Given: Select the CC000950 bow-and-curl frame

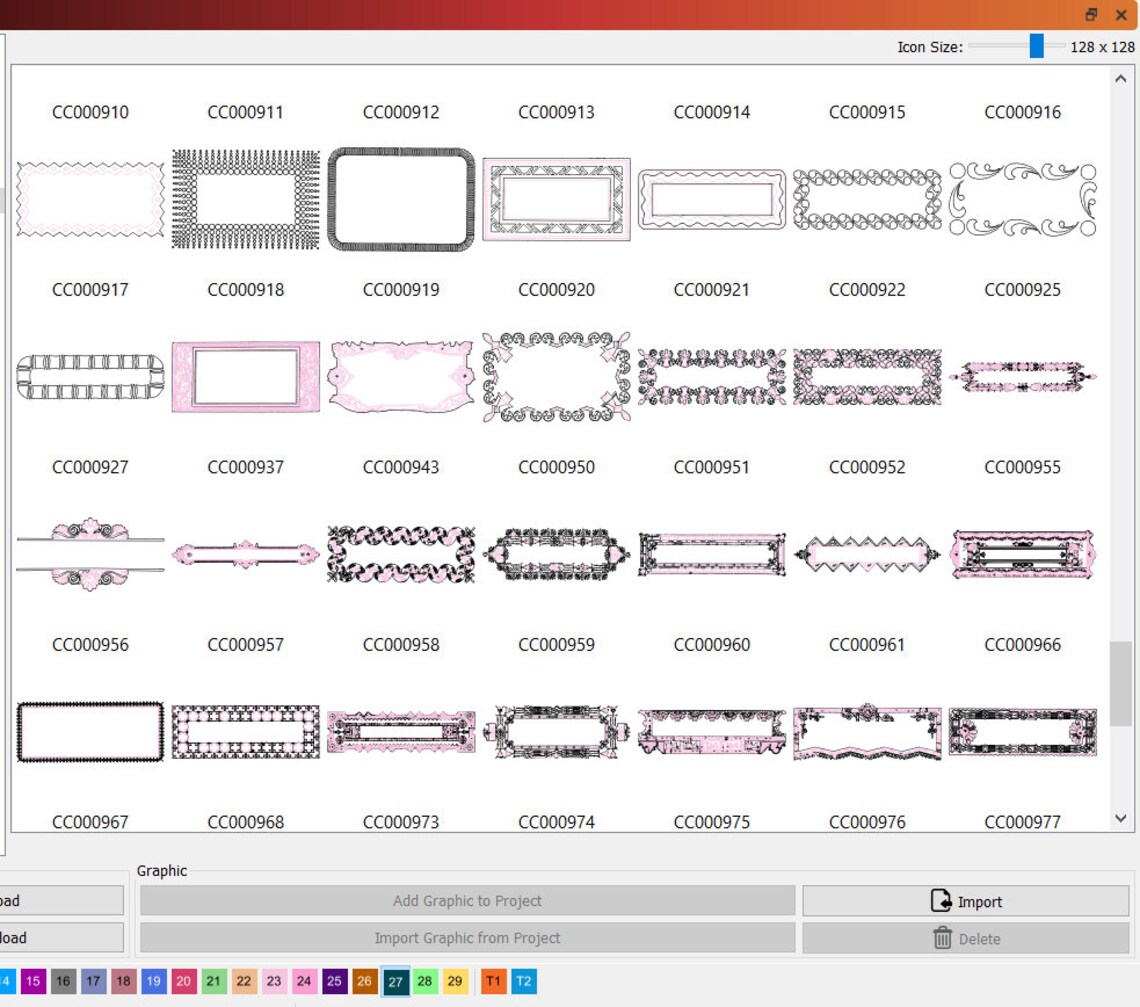Looking at the screenshot, I should point(557,377).
